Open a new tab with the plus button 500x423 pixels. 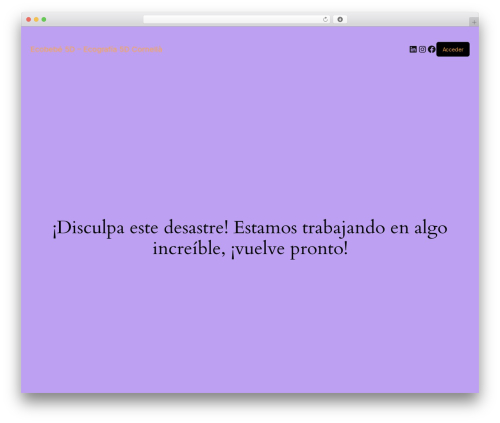(x=474, y=22)
